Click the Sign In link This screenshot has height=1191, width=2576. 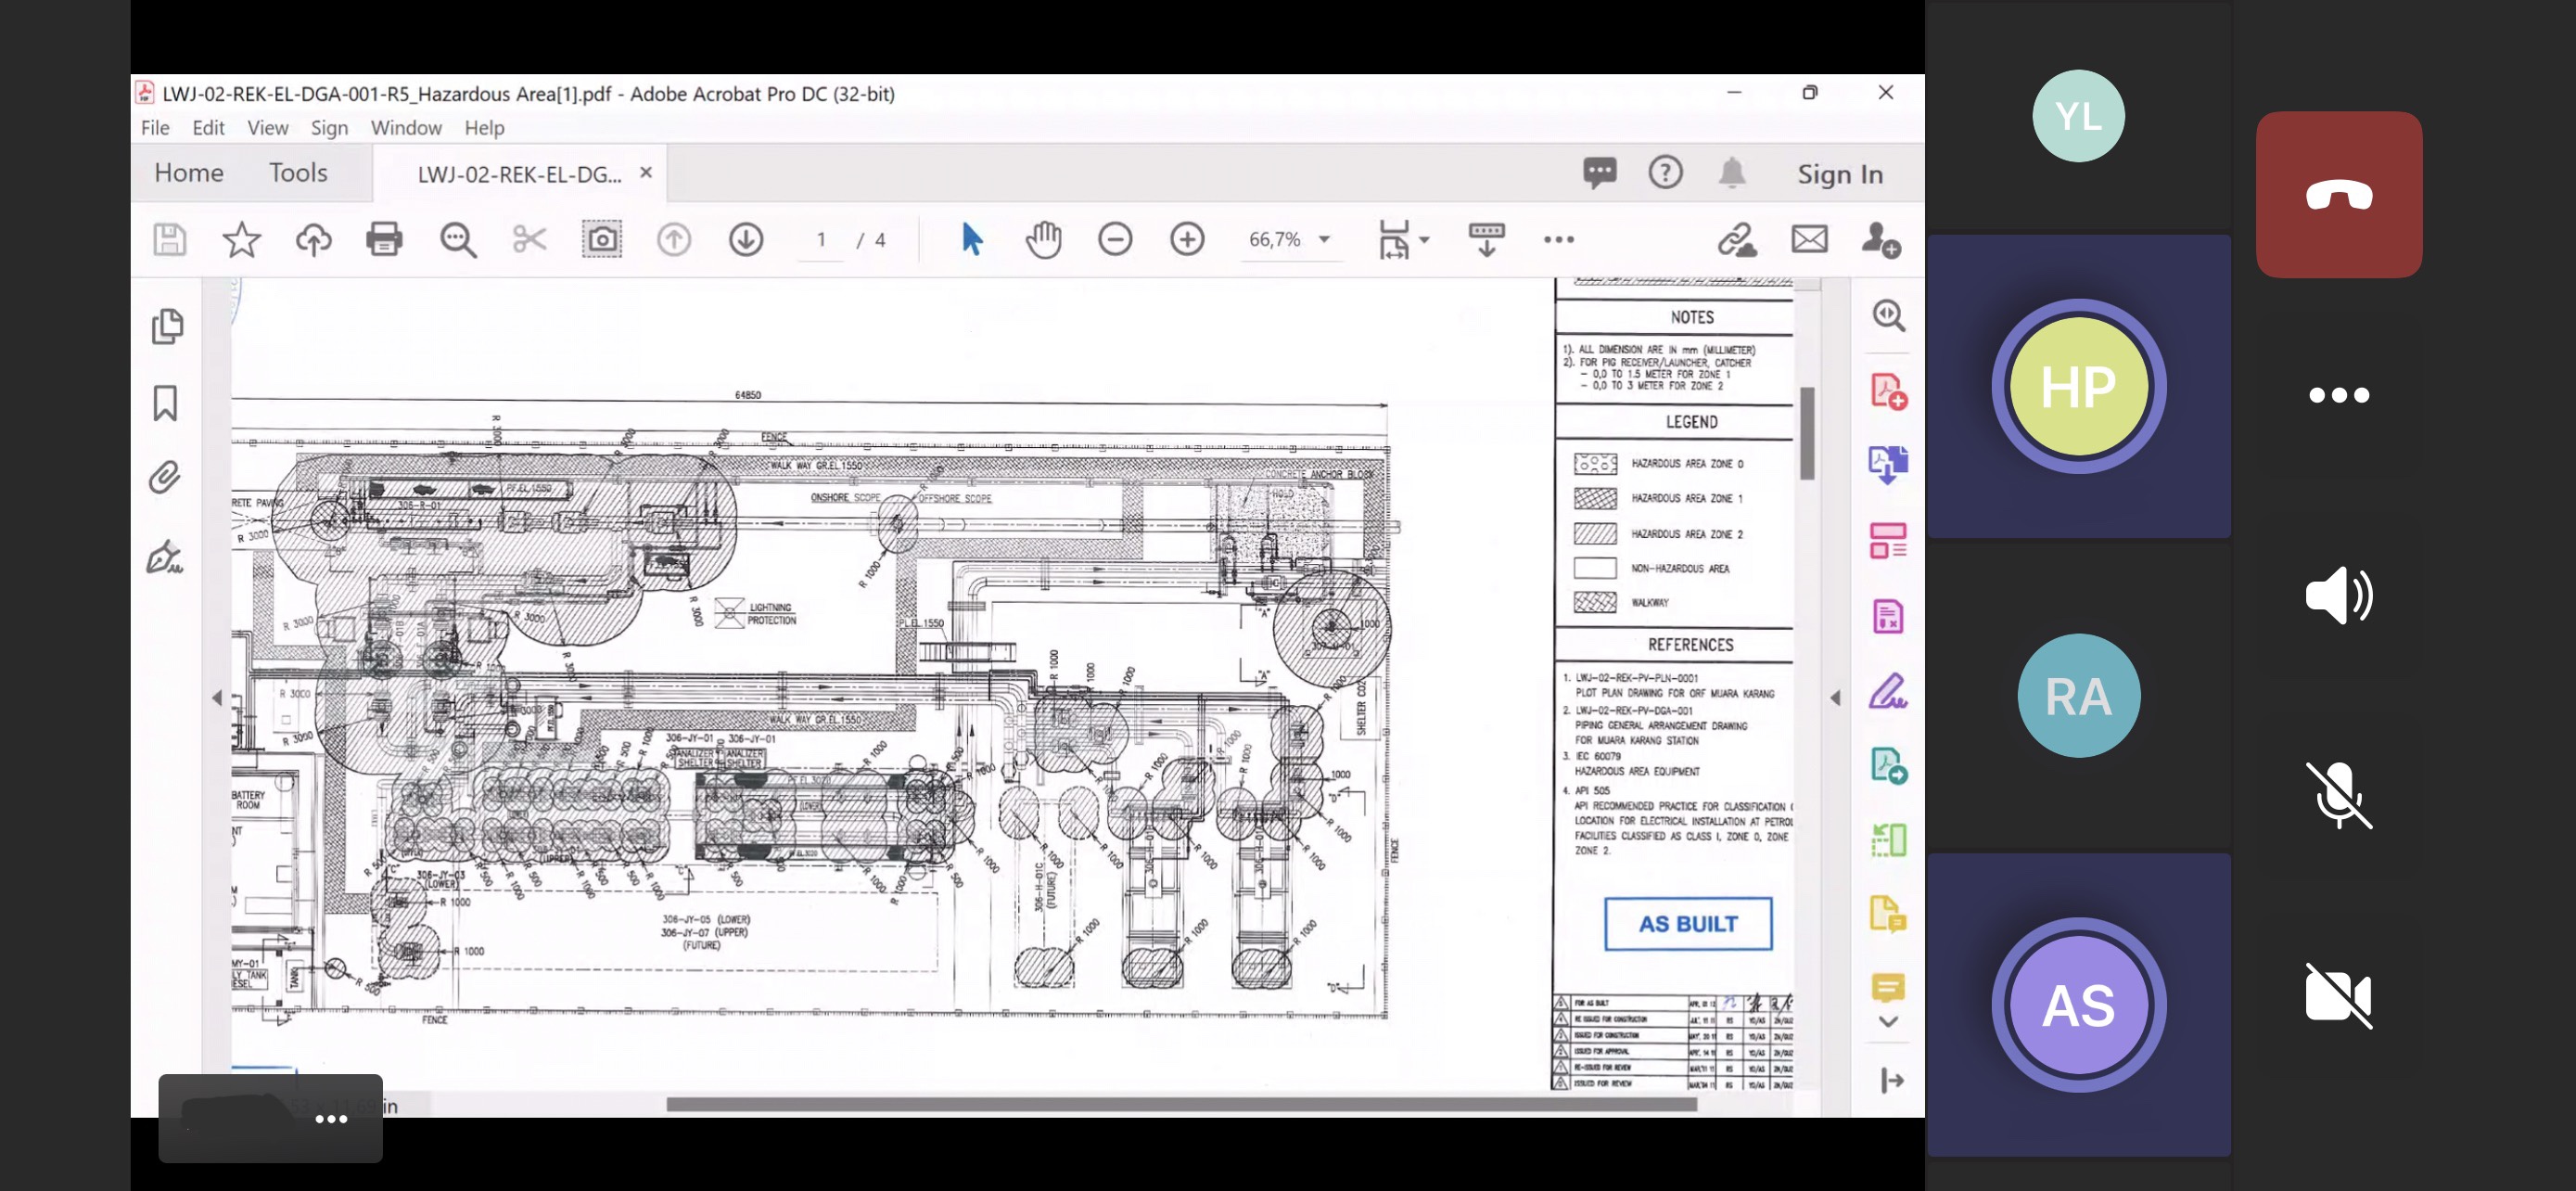1840,174
